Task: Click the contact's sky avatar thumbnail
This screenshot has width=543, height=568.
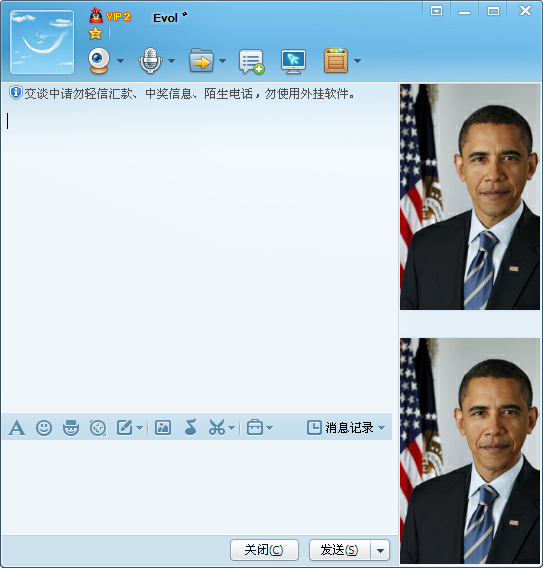Action: point(42,42)
